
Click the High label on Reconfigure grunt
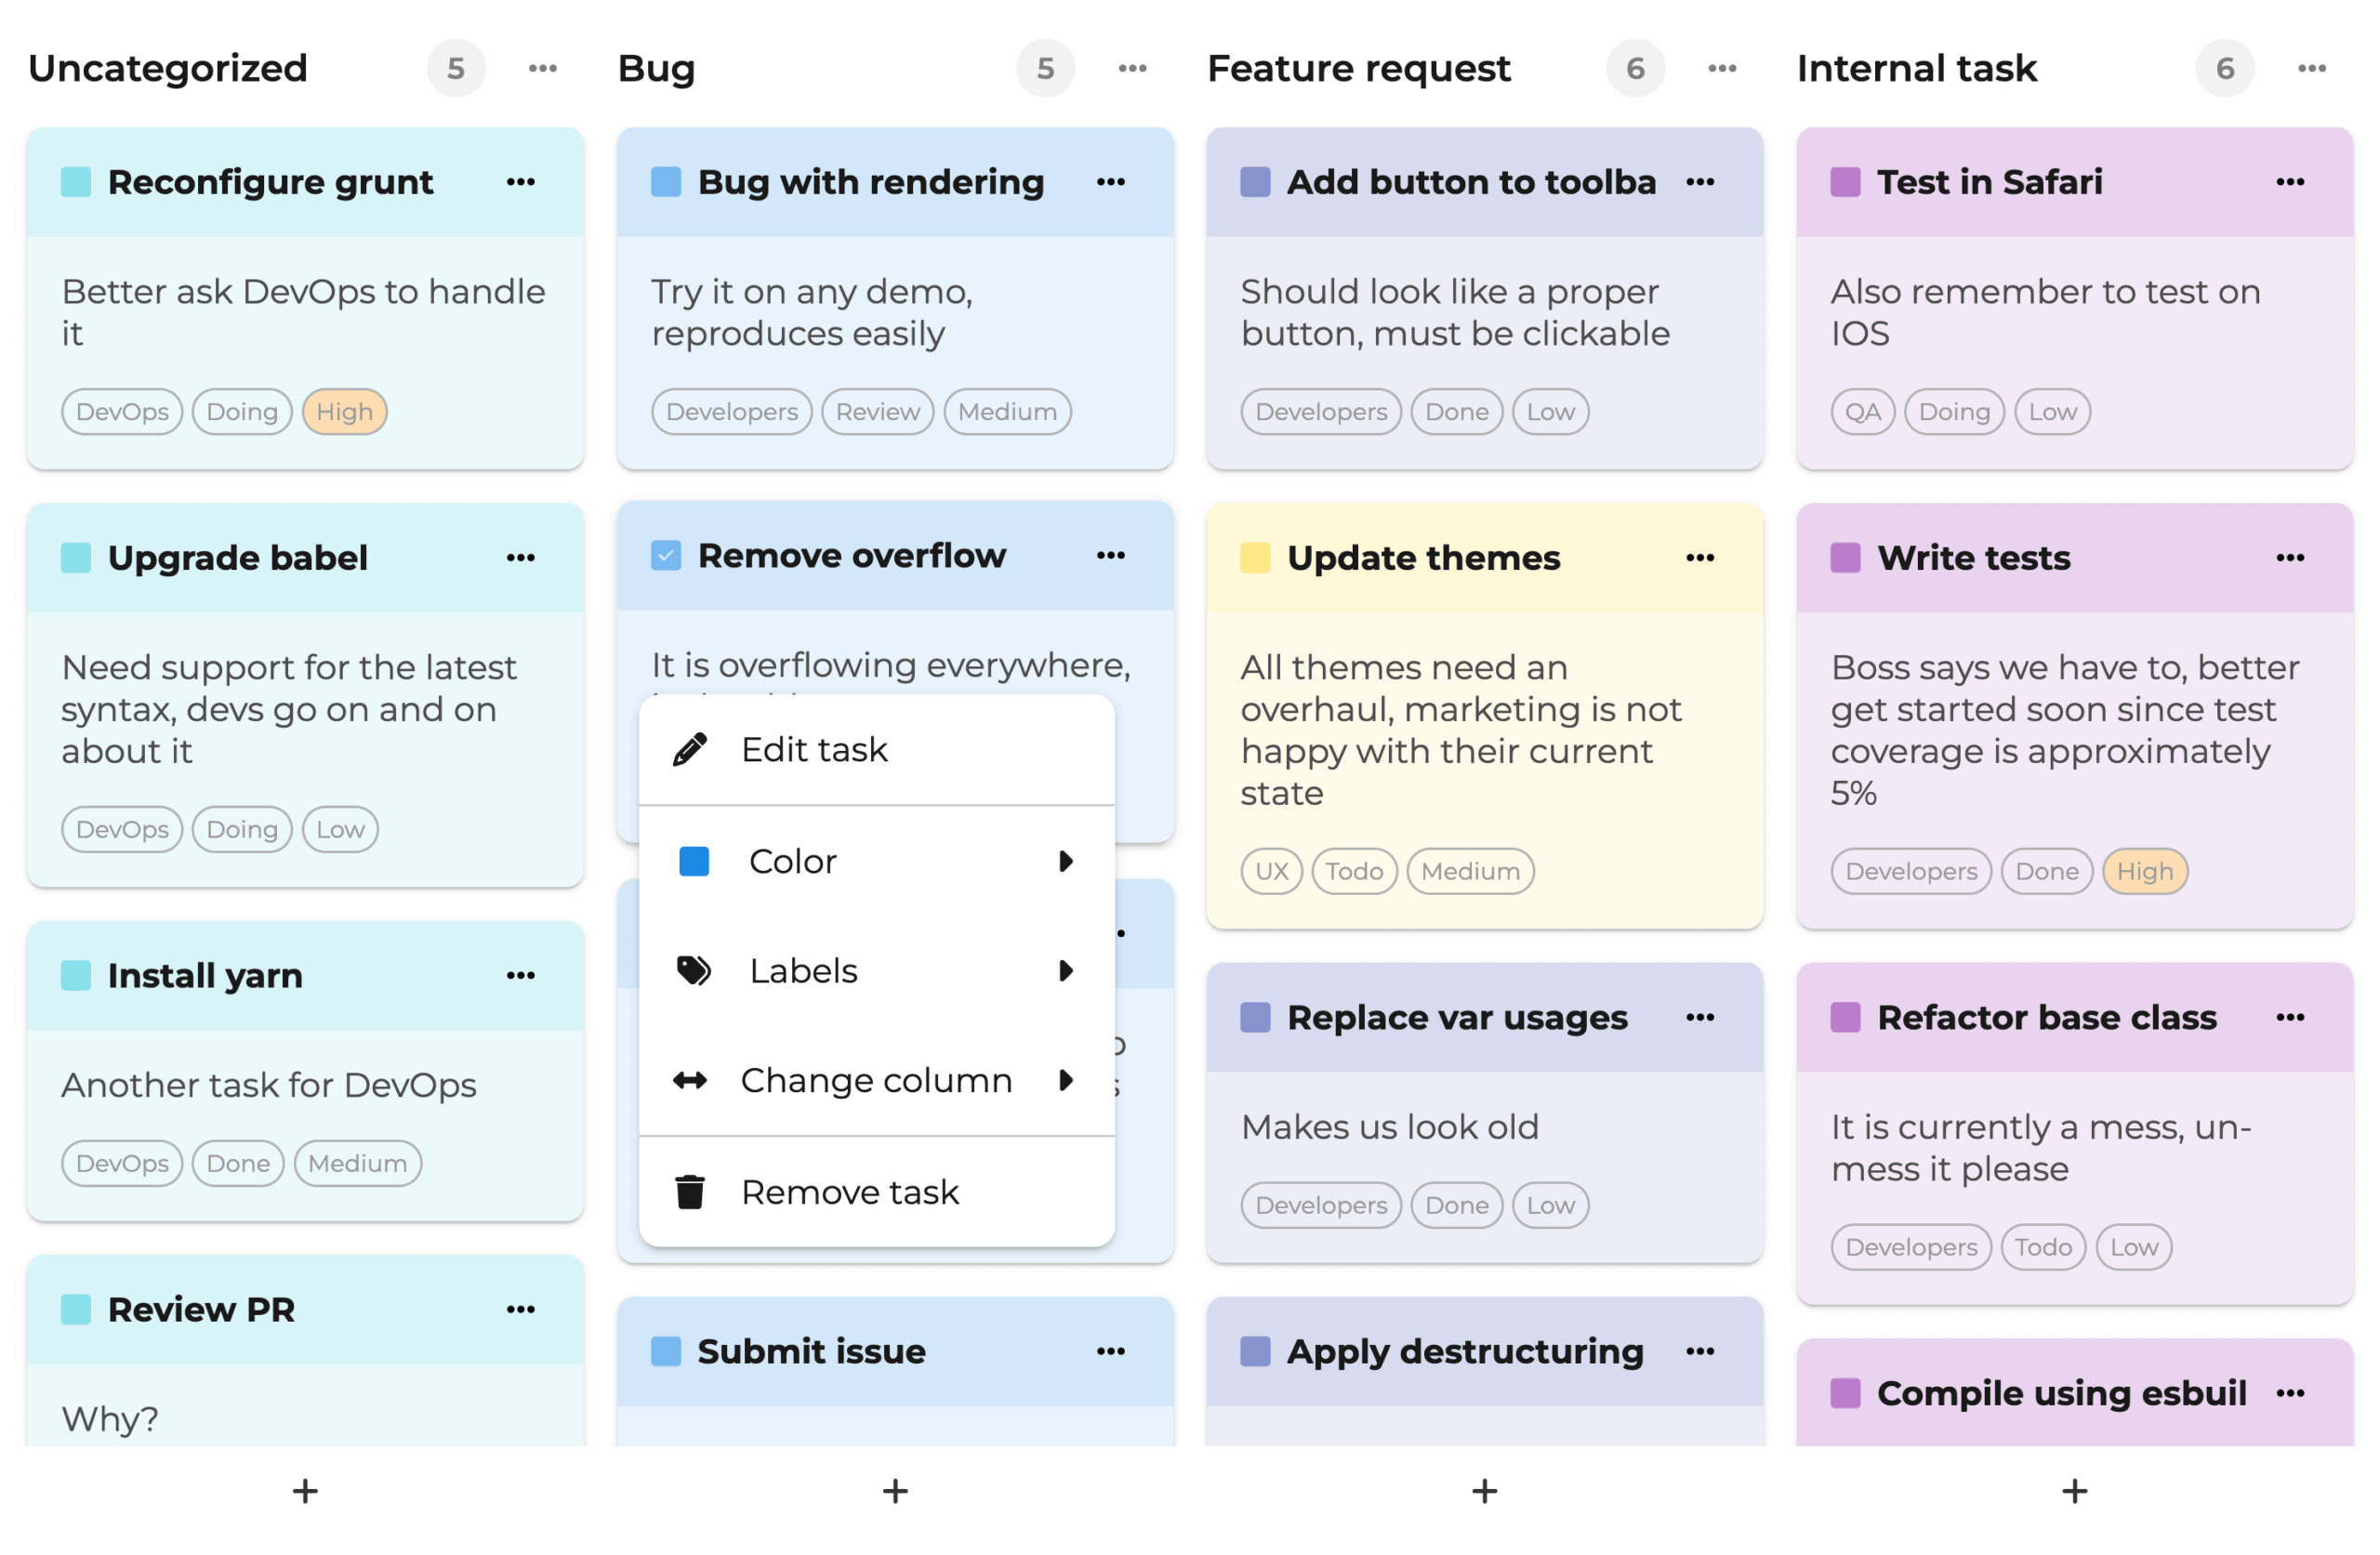coord(344,412)
